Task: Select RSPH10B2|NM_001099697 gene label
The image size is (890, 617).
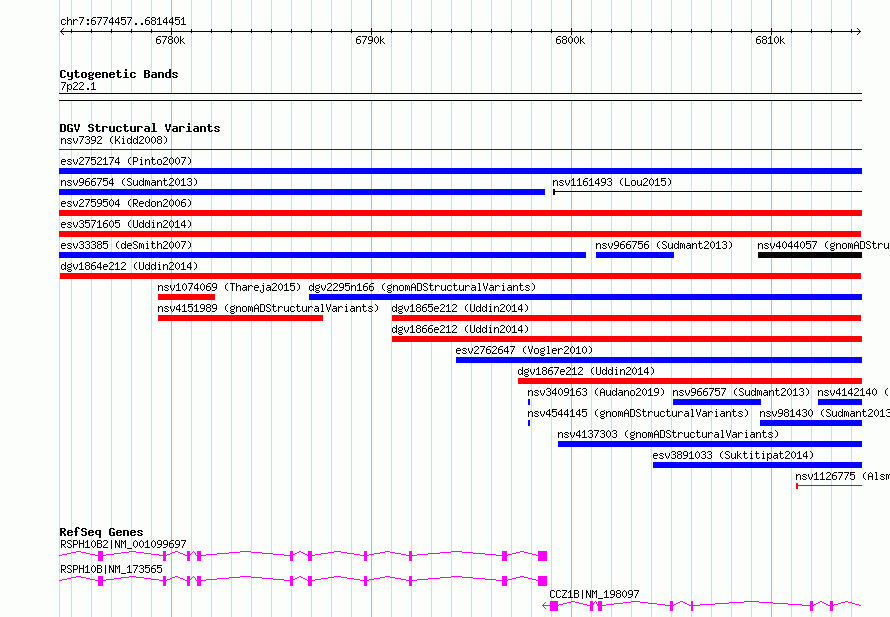Action: click(123, 544)
